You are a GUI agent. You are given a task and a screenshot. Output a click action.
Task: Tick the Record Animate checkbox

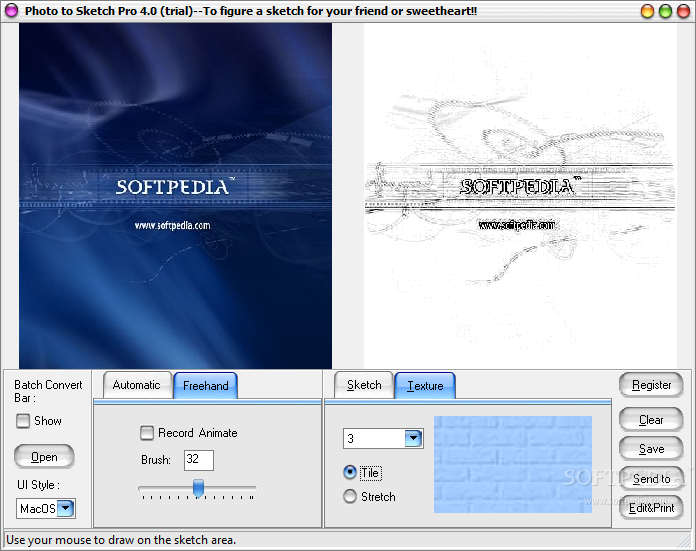pos(147,433)
